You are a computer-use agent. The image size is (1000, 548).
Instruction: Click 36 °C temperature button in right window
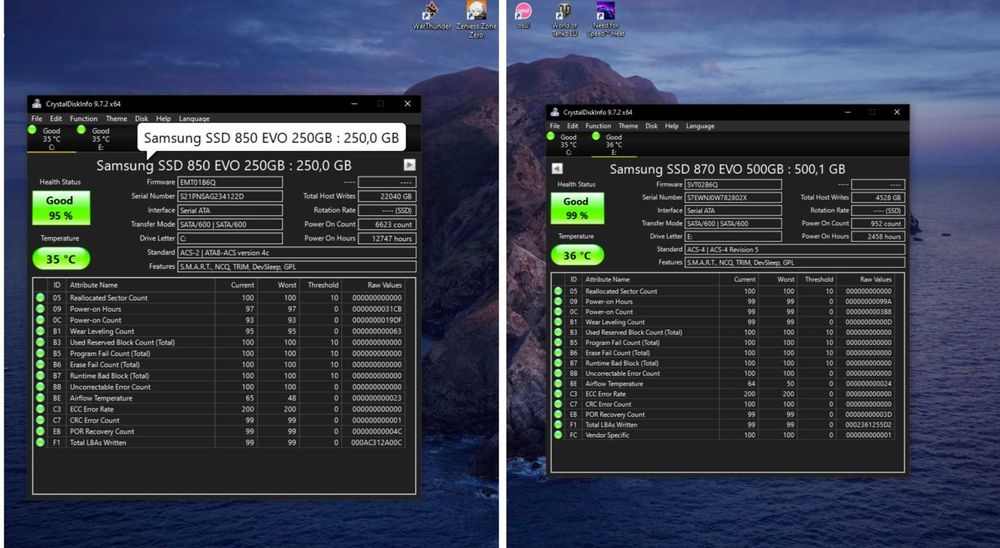pyautogui.click(x=577, y=255)
